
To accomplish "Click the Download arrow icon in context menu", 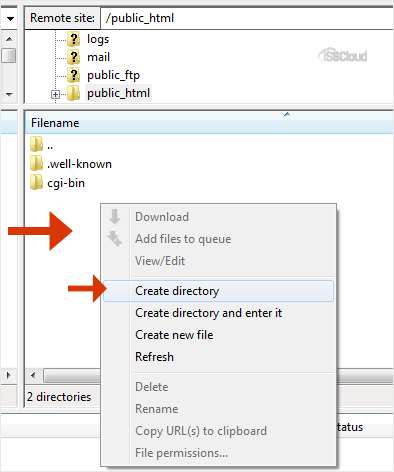I will point(114,217).
